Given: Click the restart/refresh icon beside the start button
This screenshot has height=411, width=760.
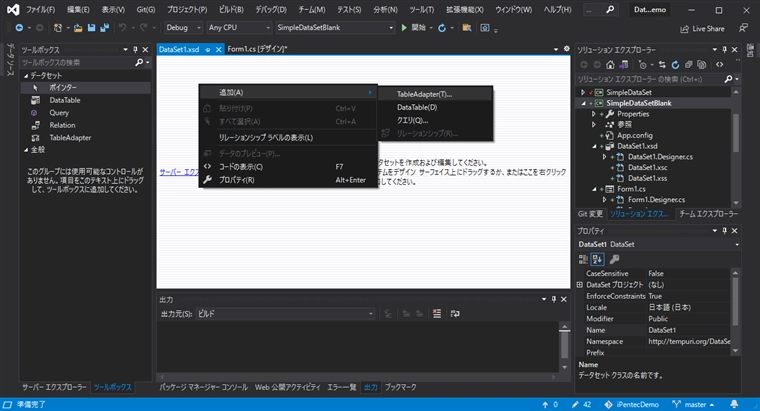Looking at the screenshot, I should coord(442,28).
